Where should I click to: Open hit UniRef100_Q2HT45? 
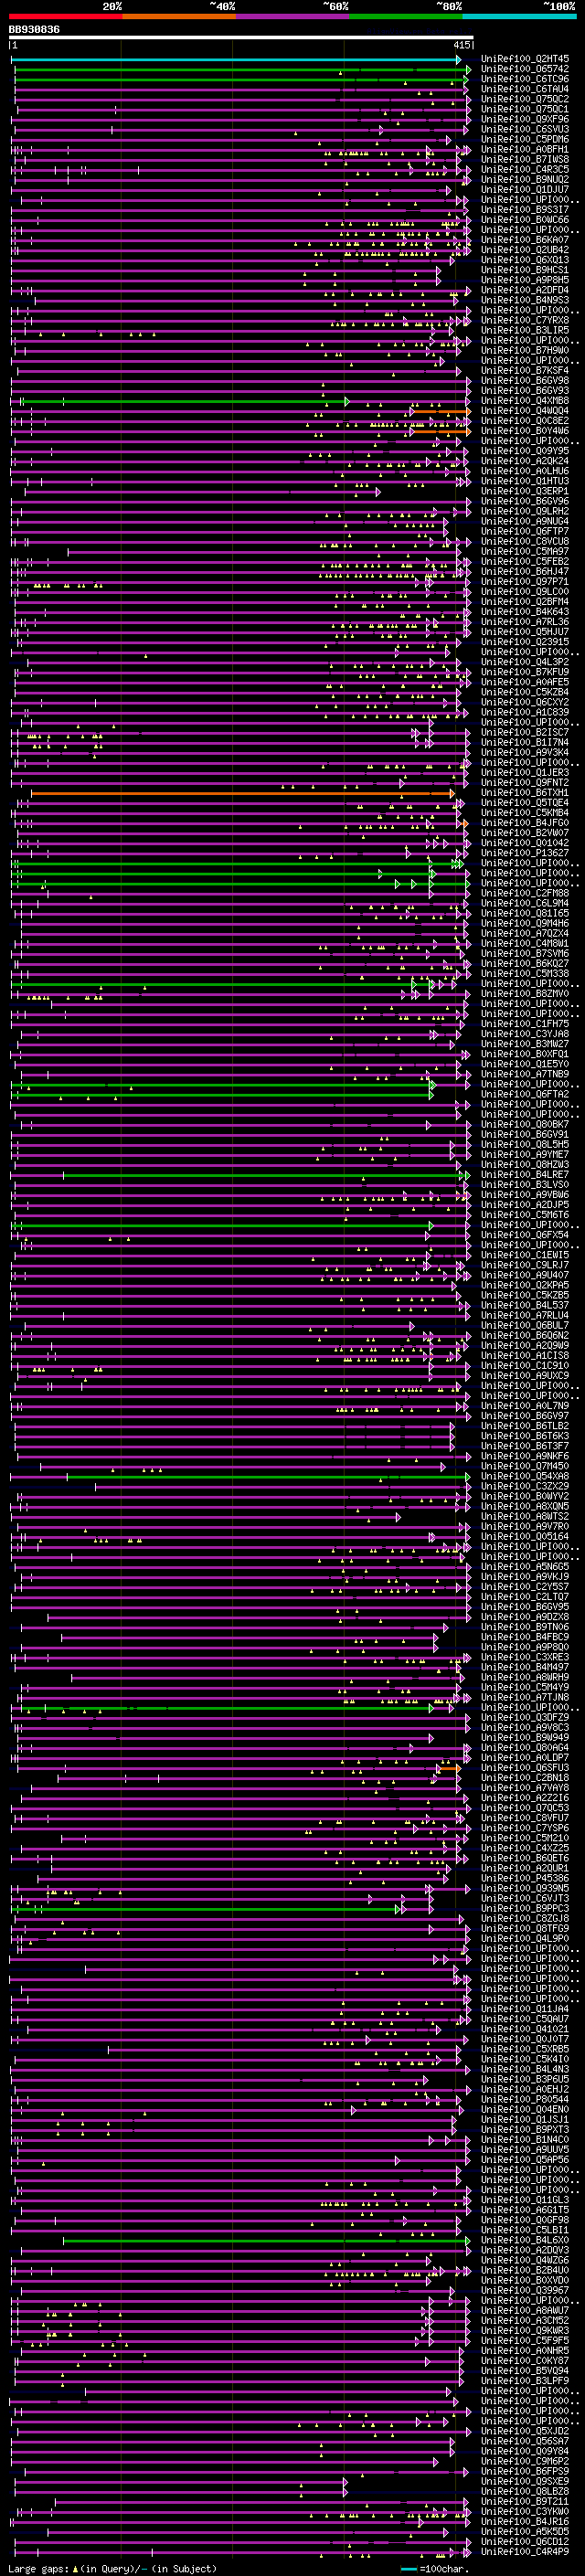524,59
